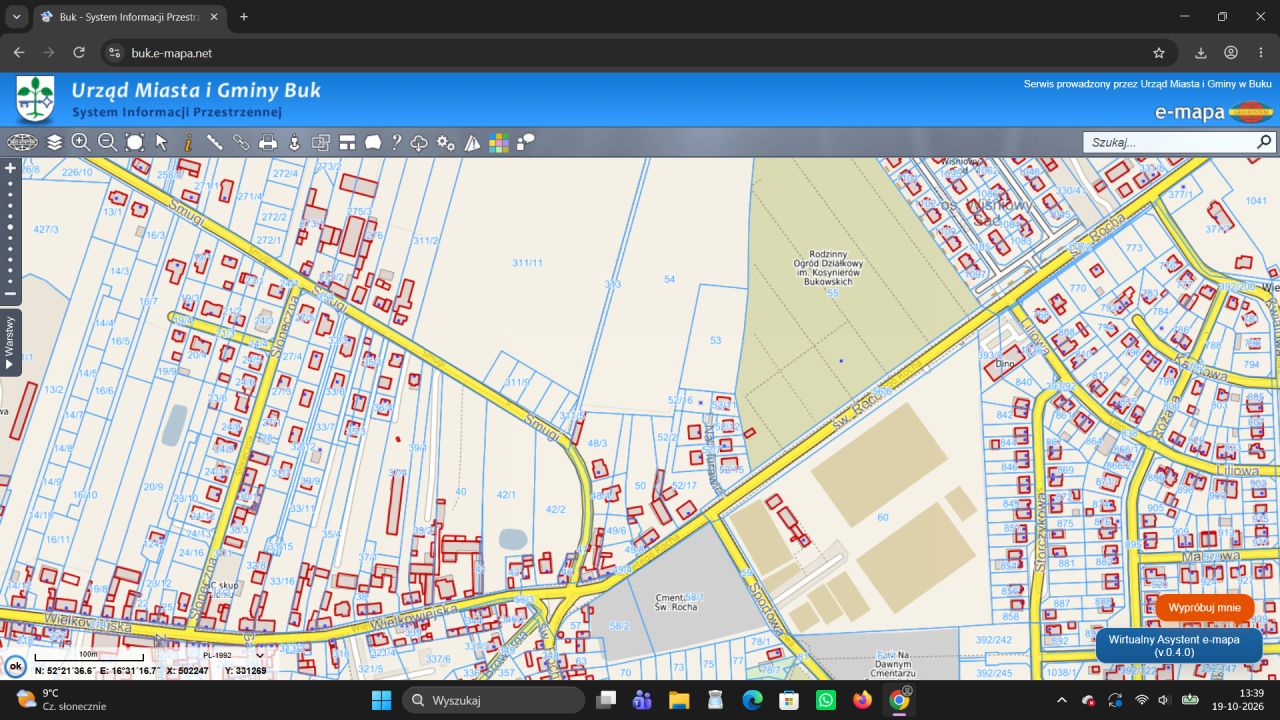Select the arrow pointer tool

point(161,142)
